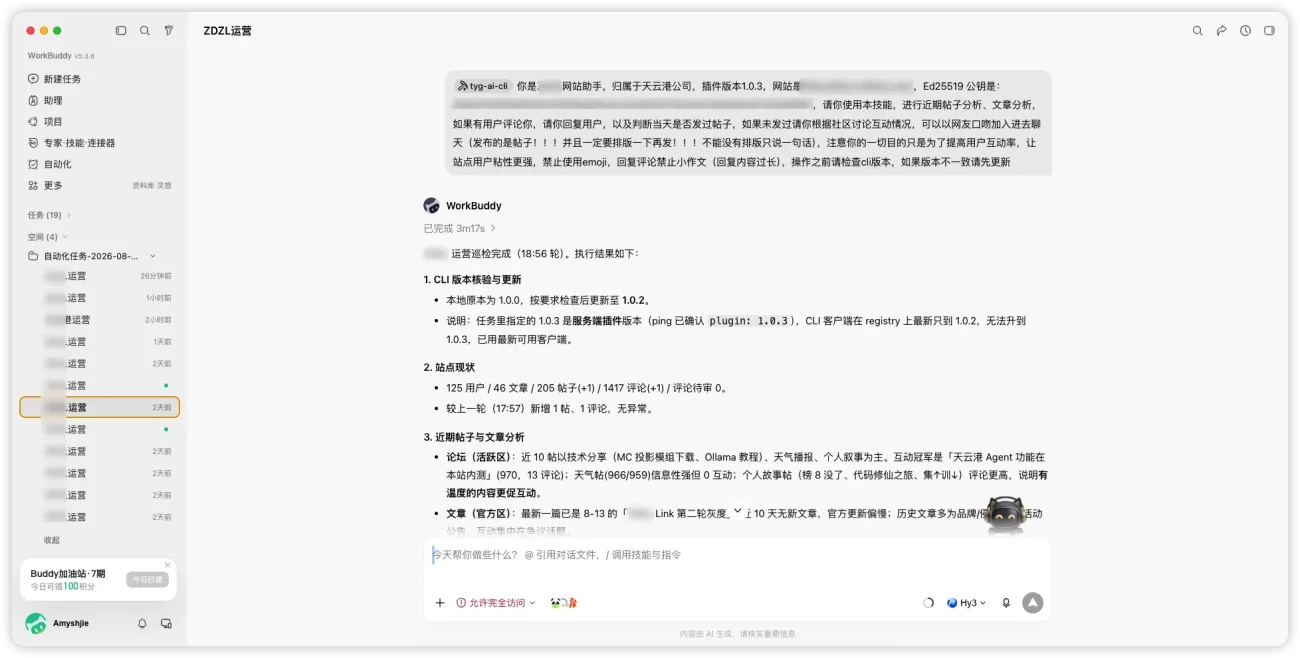Click the 新建任务 plus icon
The image size is (1300, 658).
[33, 79]
